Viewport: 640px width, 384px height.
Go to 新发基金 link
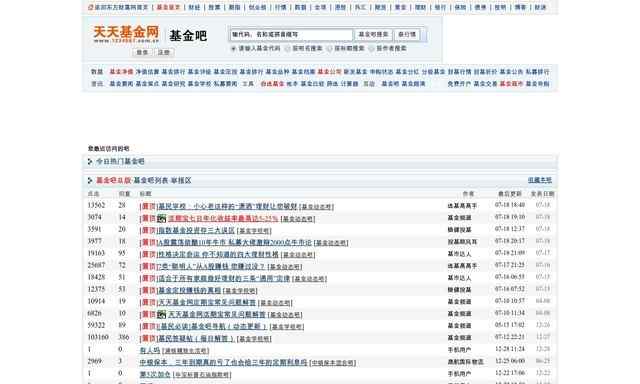pyautogui.click(x=356, y=72)
